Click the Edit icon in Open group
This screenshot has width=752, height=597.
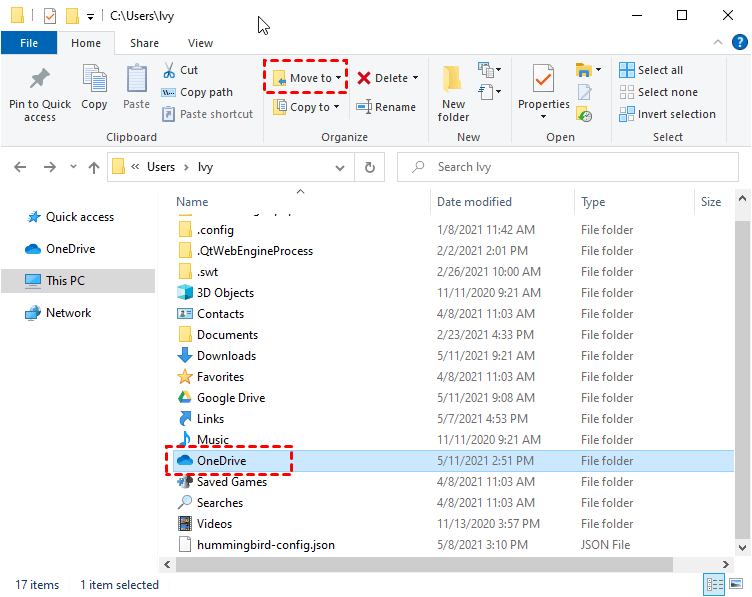click(x=584, y=92)
